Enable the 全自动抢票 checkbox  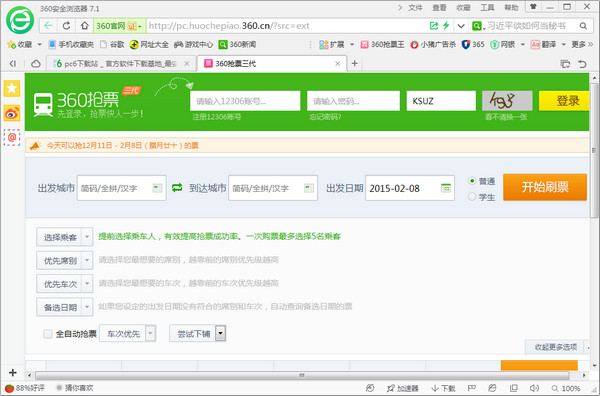[x=47, y=334]
